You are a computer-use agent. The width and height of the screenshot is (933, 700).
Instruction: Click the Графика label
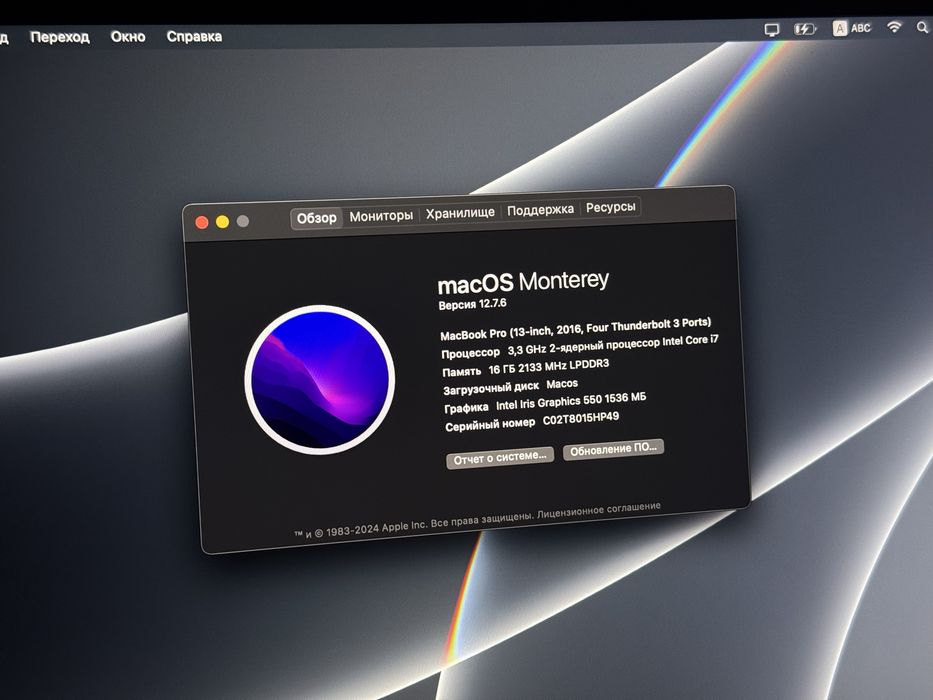tap(466, 408)
